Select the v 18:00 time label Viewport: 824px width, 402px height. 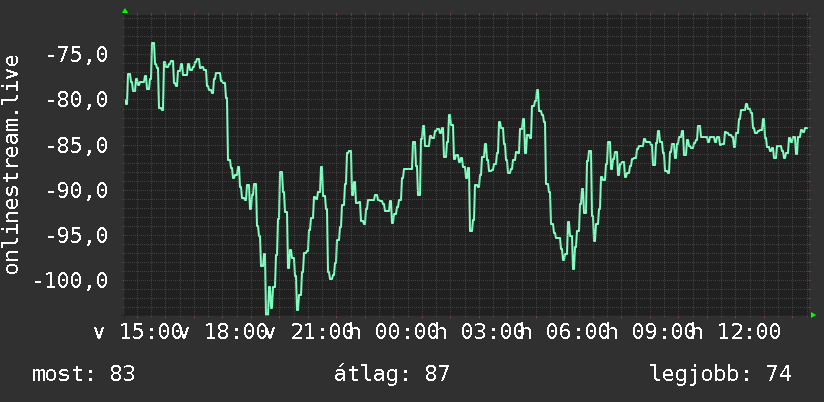tap(223, 332)
